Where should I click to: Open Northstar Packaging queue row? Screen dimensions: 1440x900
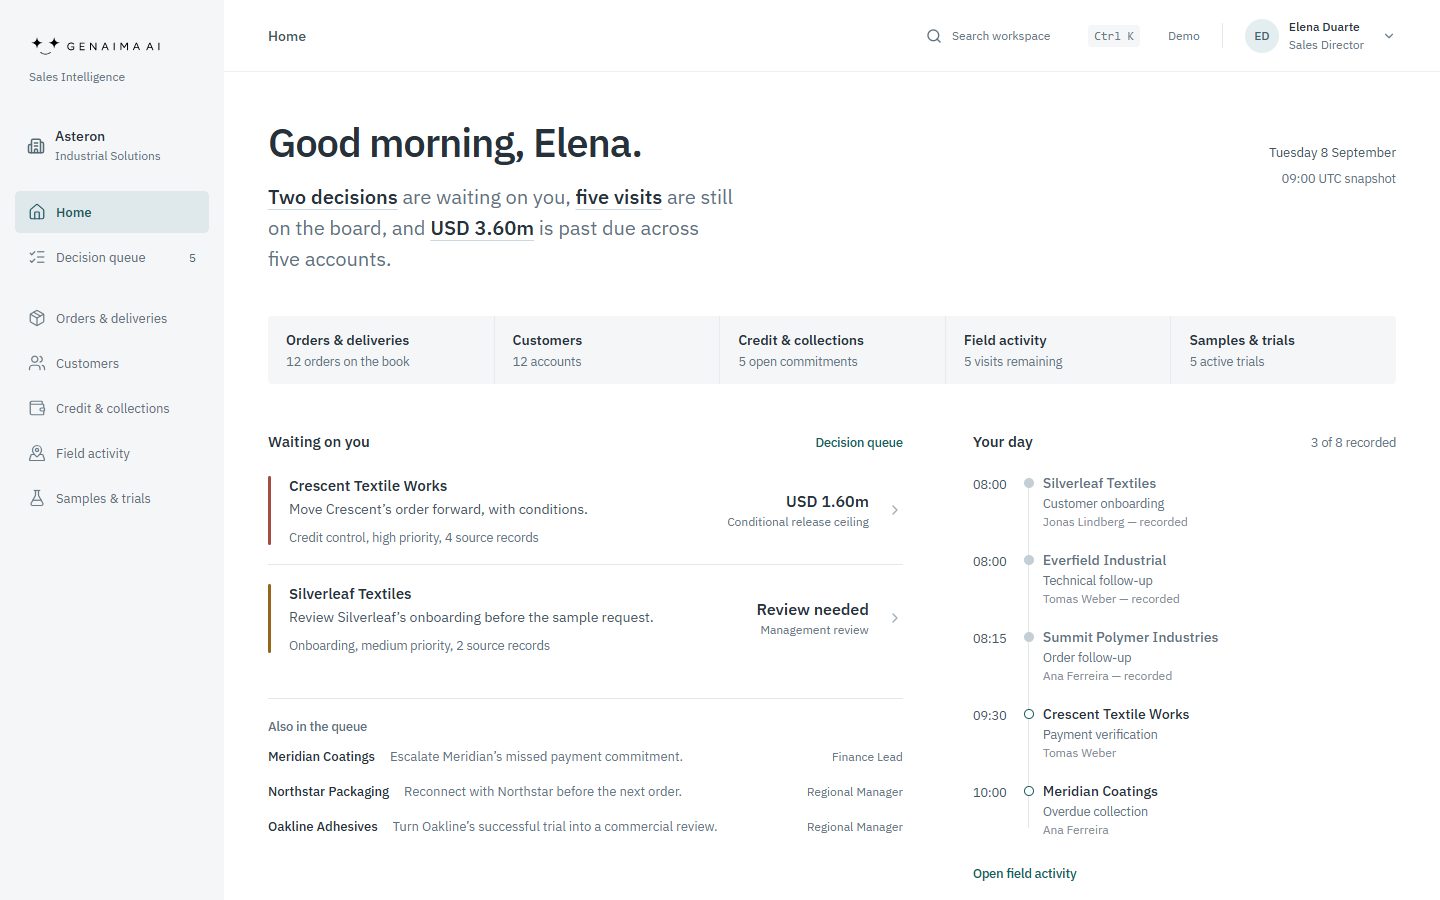[585, 792]
